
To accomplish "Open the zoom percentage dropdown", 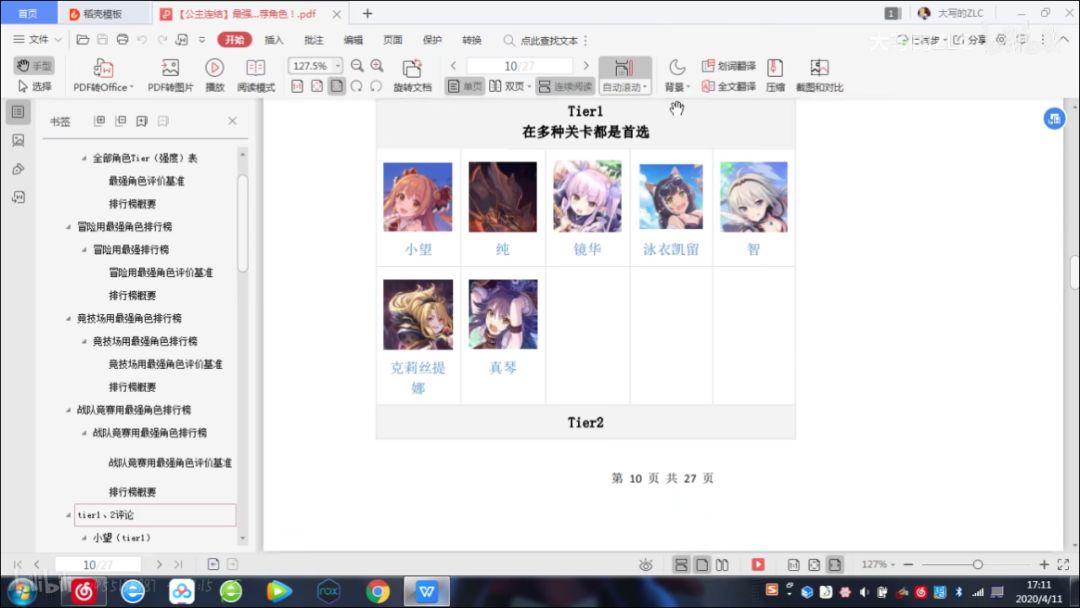I will click(x=338, y=65).
